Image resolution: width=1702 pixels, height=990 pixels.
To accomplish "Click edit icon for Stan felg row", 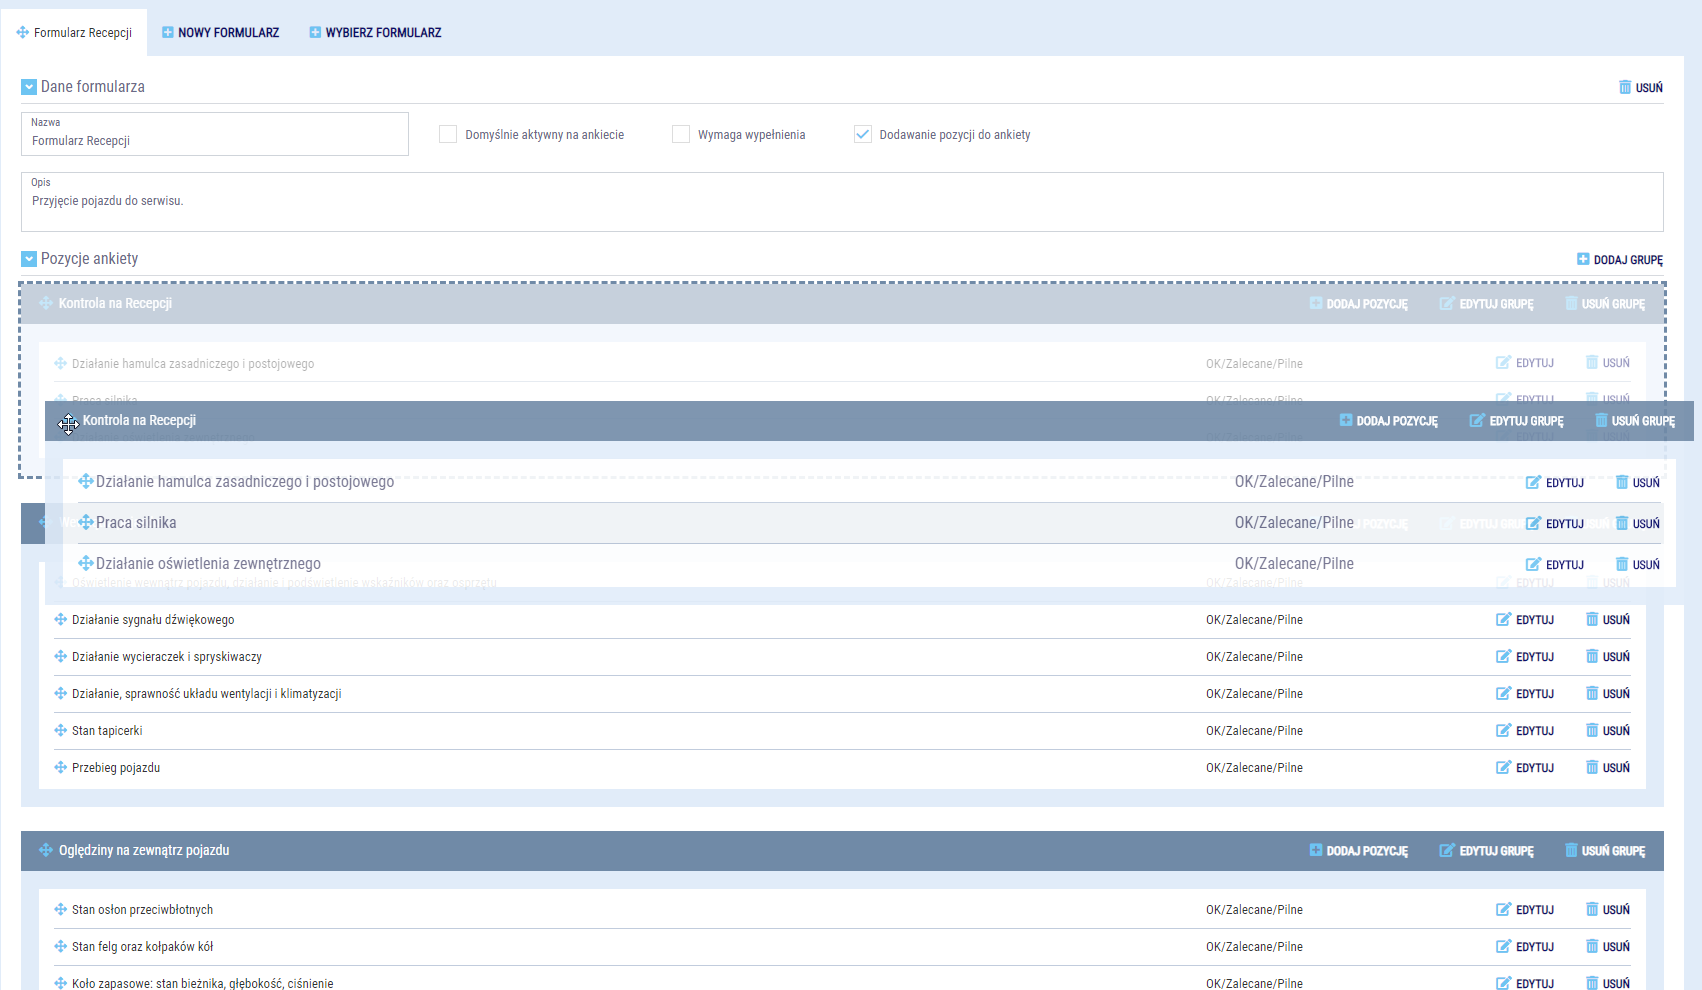I will (x=1503, y=947).
